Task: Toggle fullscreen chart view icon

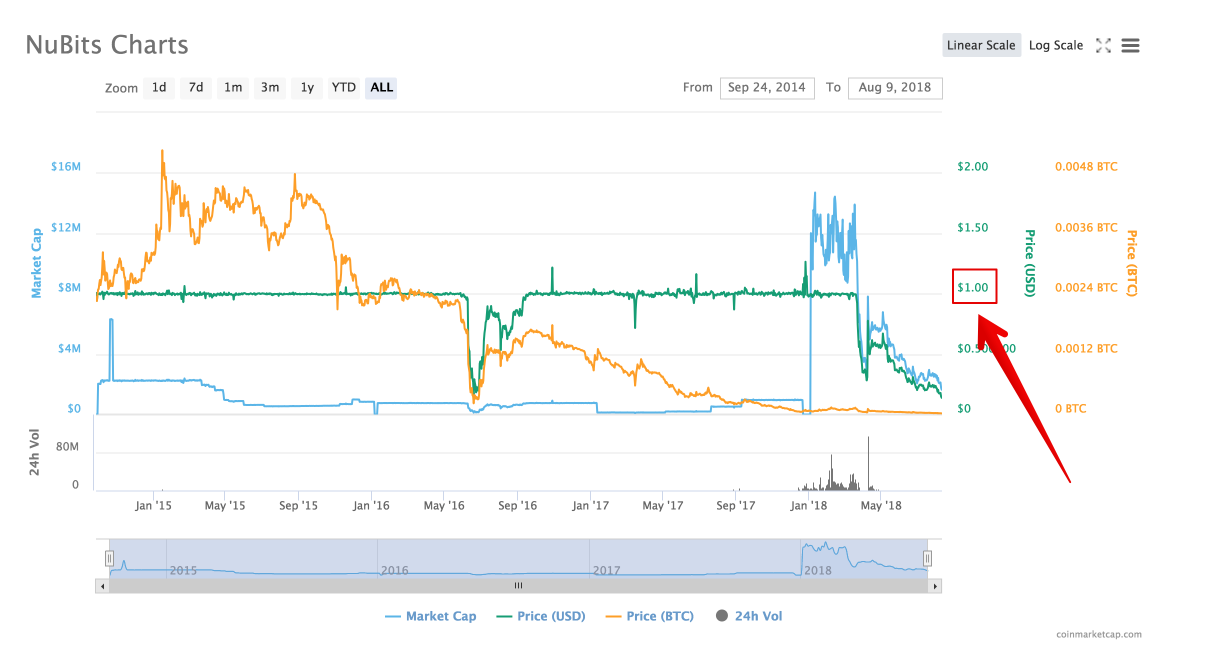Action: pyautogui.click(x=1103, y=45)
